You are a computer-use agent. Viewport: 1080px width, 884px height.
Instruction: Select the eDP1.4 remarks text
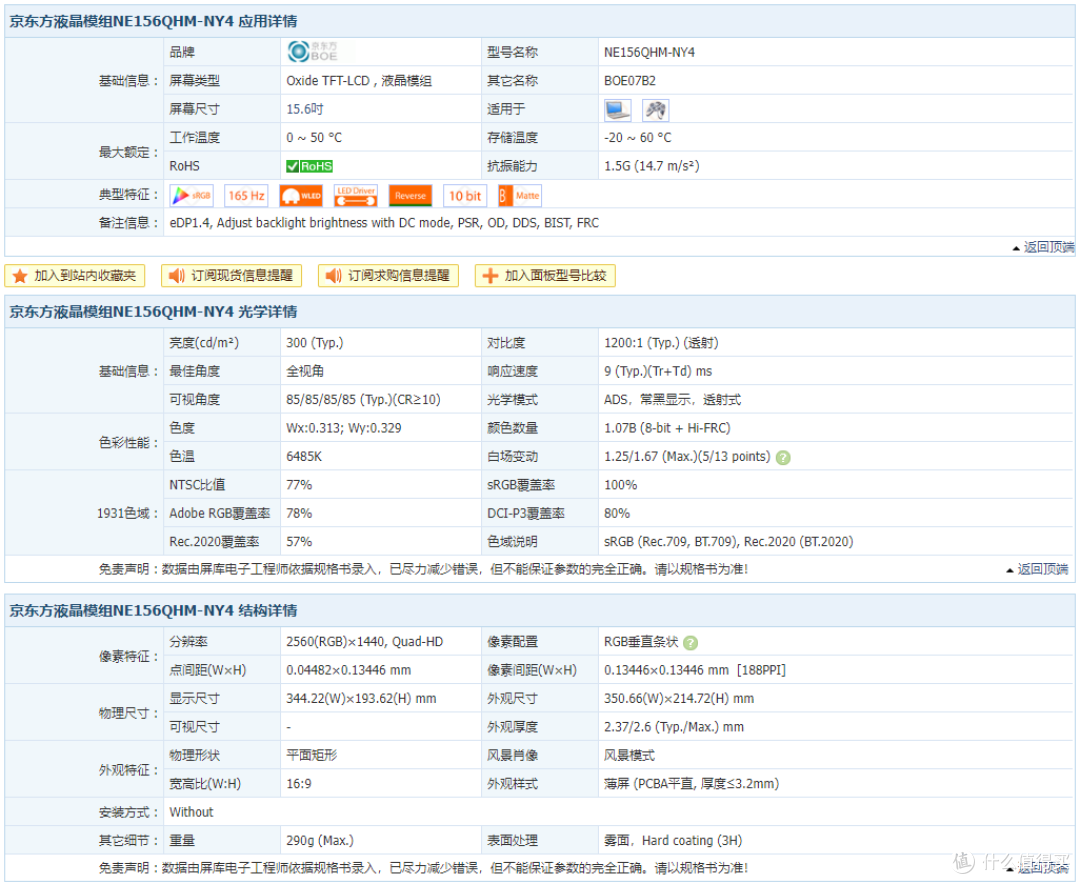384,223
